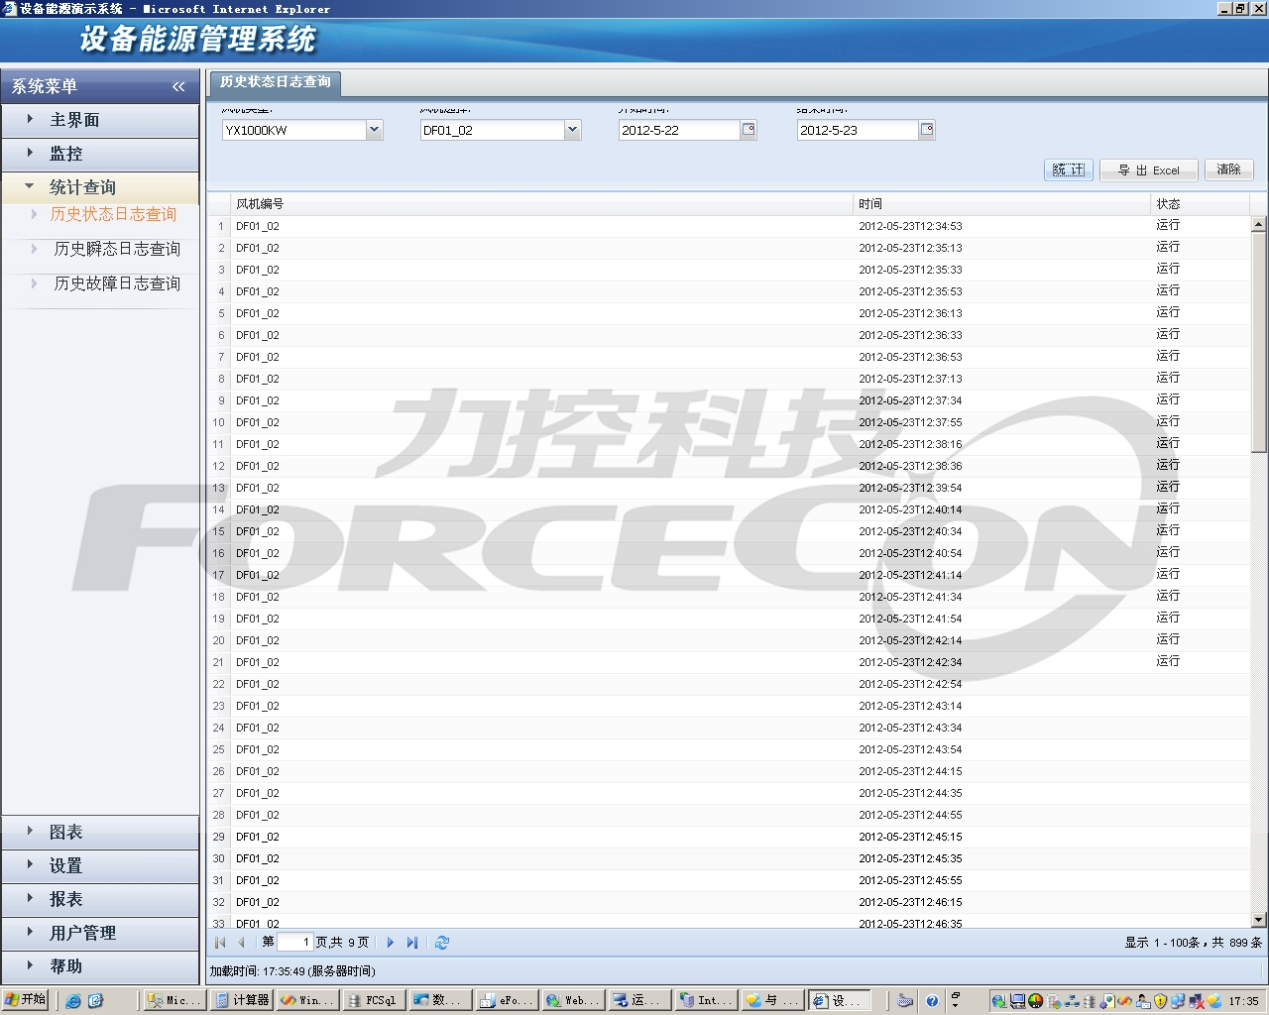Select the row with time 2012-05-23T12:40:14
Screen dimensions: 1269x1015
(729, 510)
